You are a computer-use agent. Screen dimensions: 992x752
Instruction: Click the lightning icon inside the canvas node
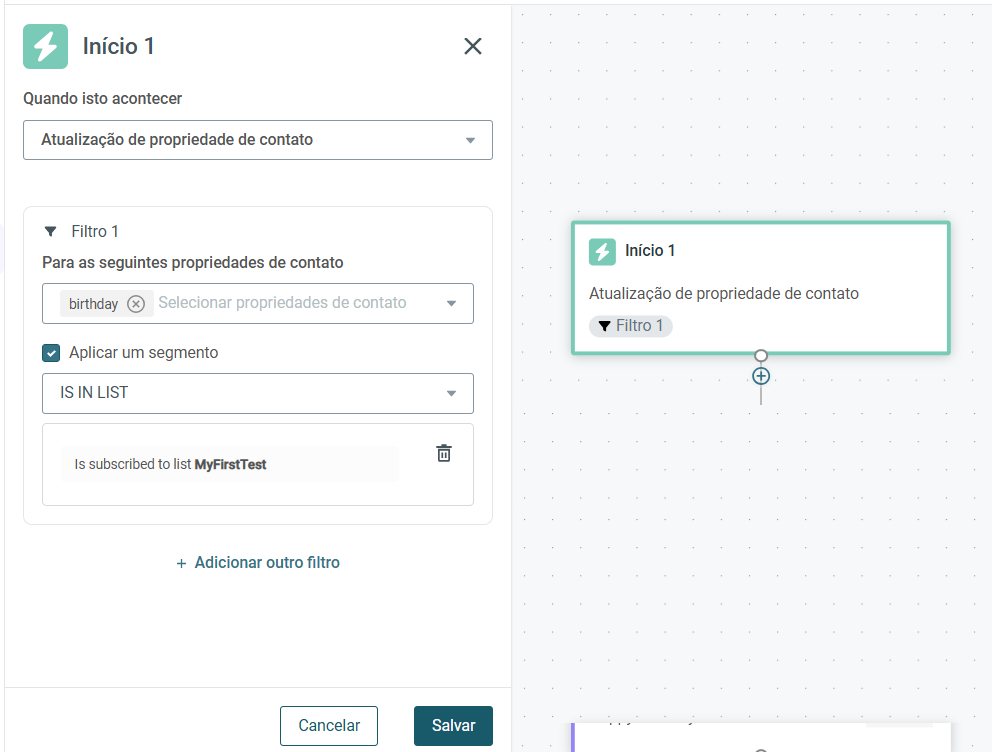(602, 252)
